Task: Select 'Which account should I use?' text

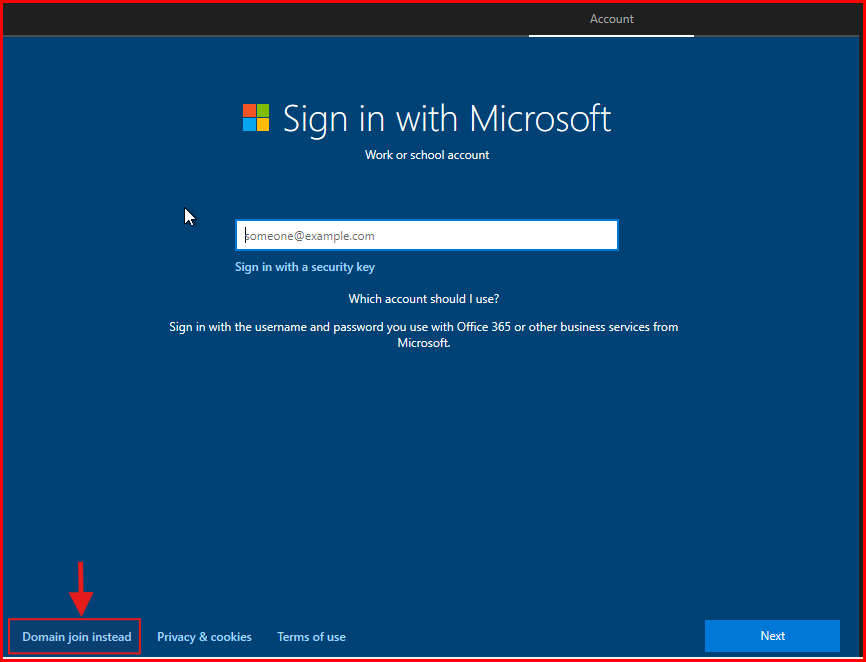Action: [423, 299]
